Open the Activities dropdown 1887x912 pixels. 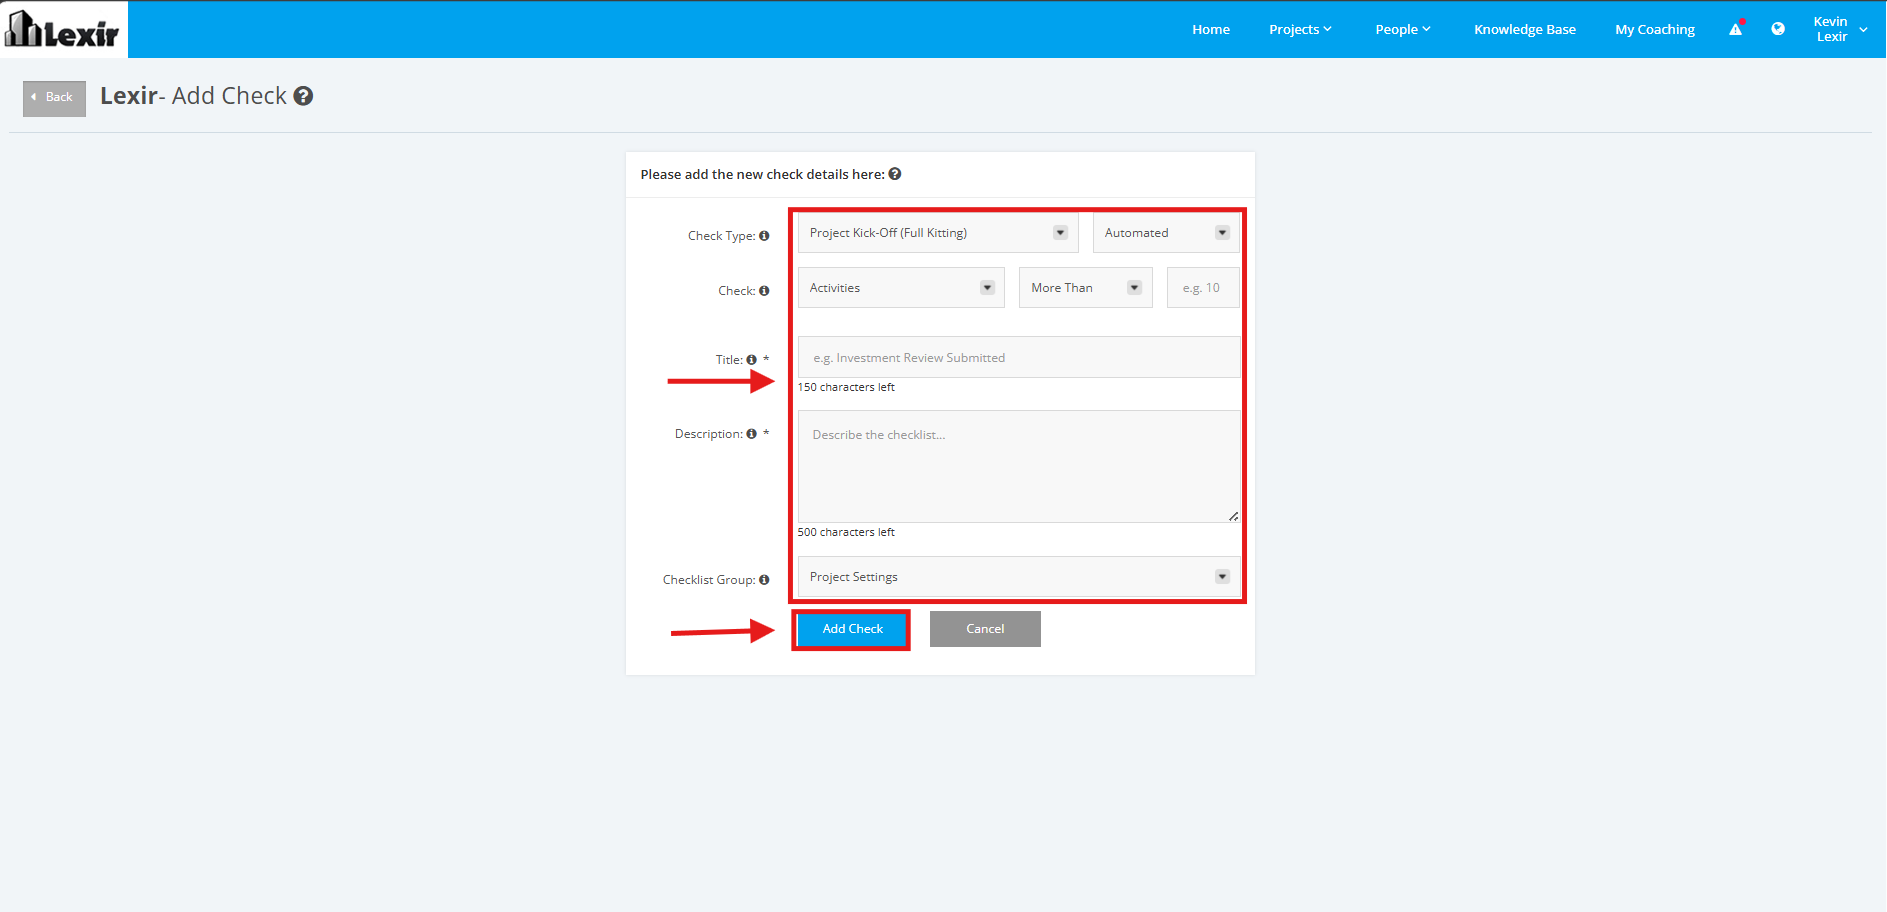pos(901,288)
